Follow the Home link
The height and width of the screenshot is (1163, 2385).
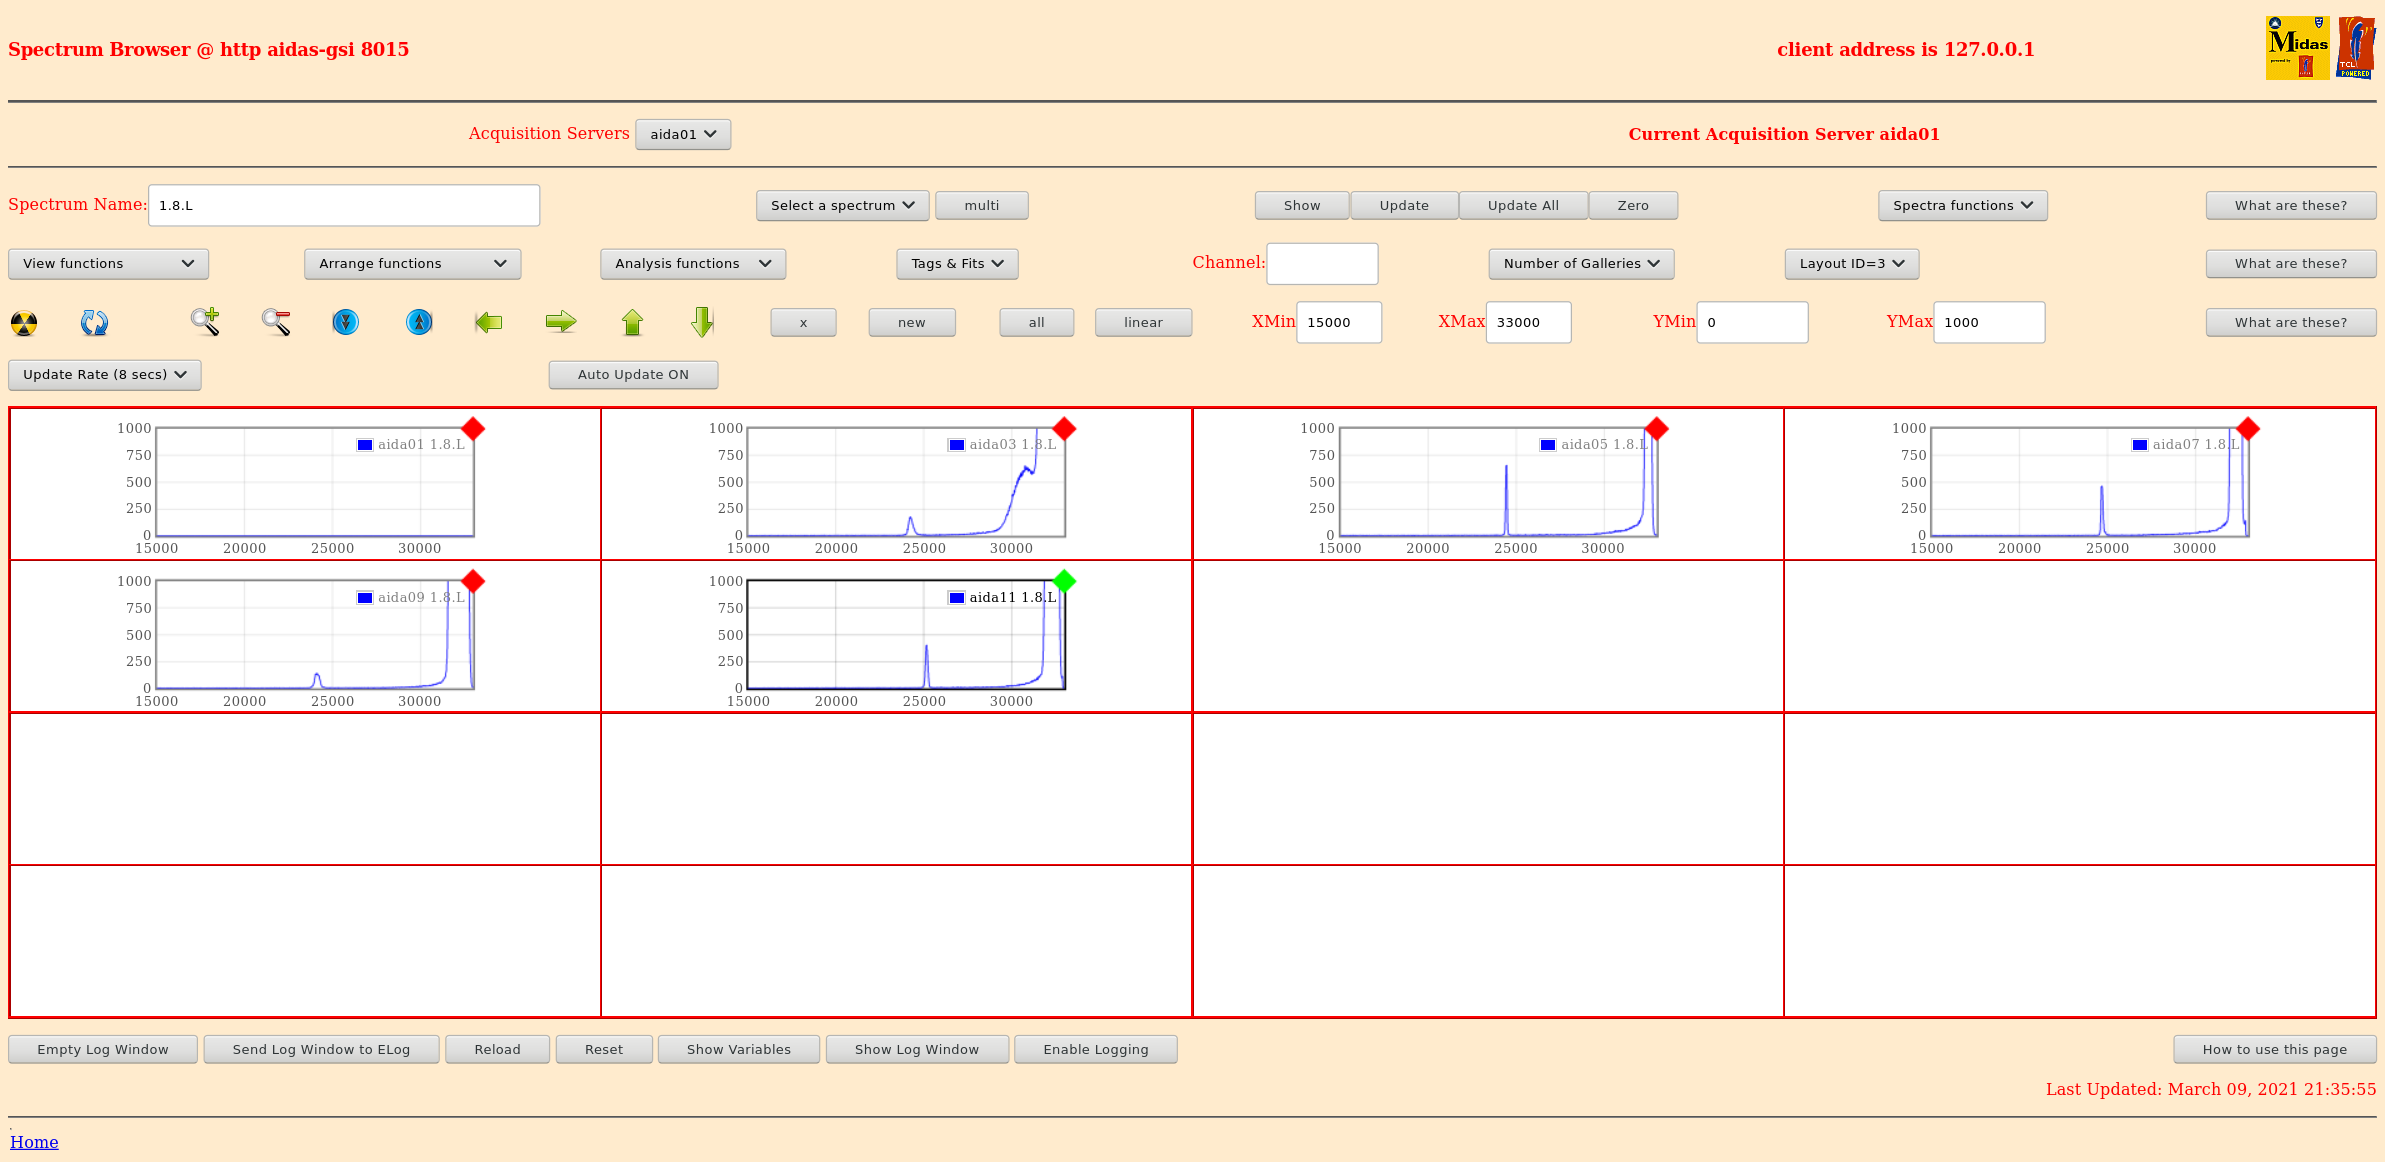tap(34, 1142)
